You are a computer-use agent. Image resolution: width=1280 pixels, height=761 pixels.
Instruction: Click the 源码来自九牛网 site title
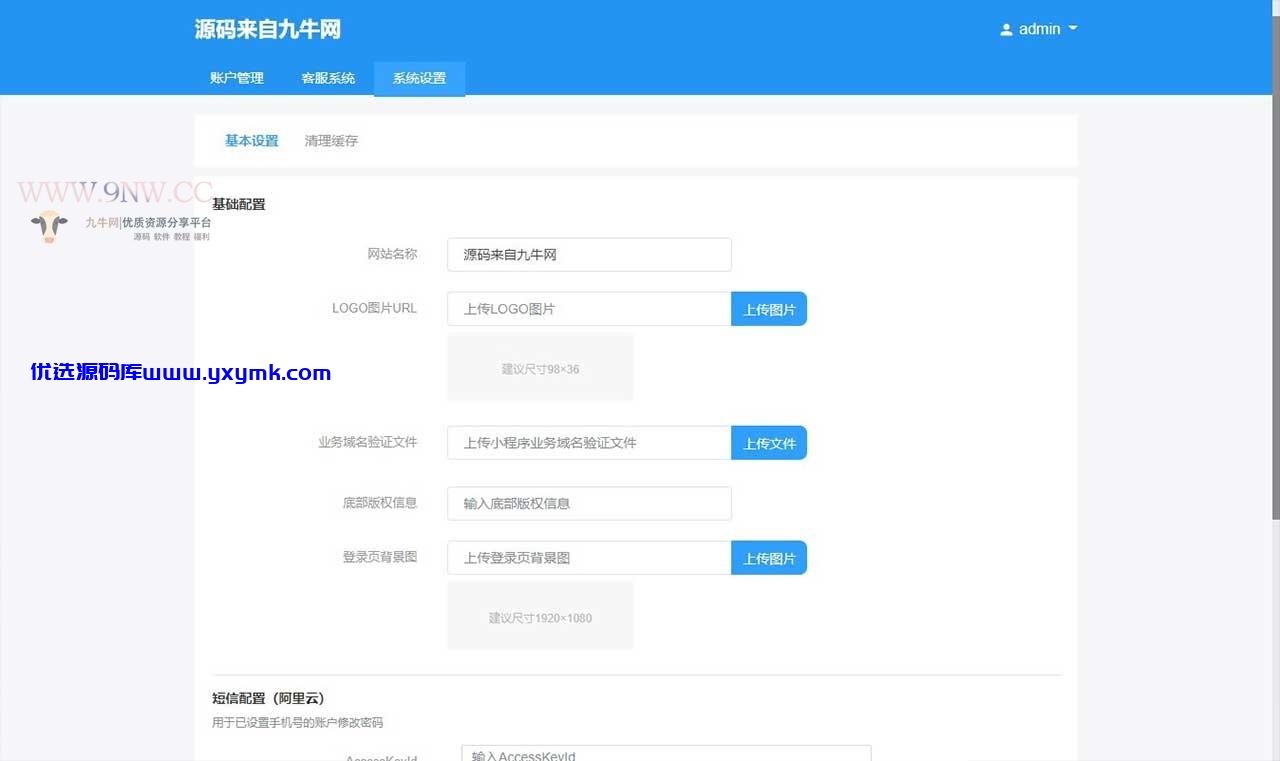(x=268, y=30)
